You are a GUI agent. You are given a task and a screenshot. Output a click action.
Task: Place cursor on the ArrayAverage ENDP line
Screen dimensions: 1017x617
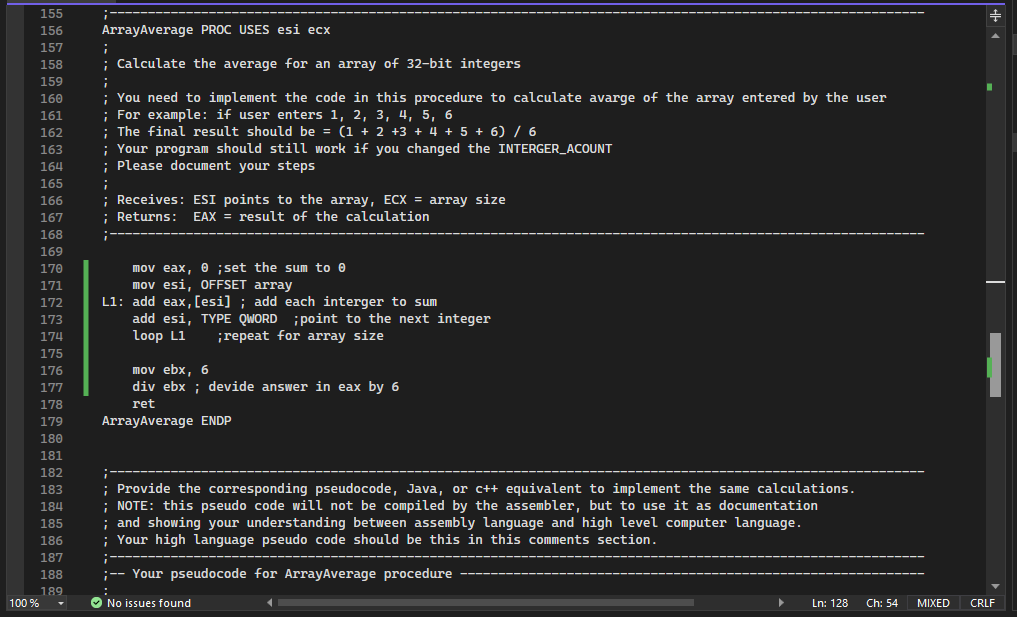pos(166,420)
